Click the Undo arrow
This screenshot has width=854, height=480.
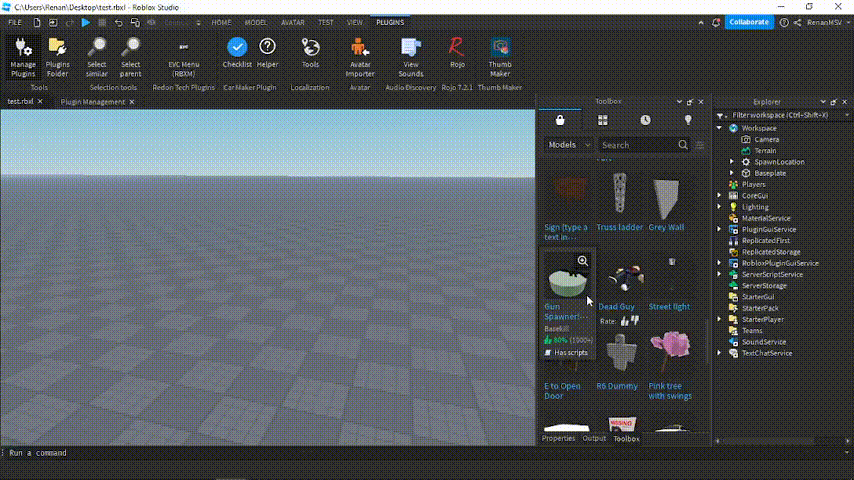[118, 22]
